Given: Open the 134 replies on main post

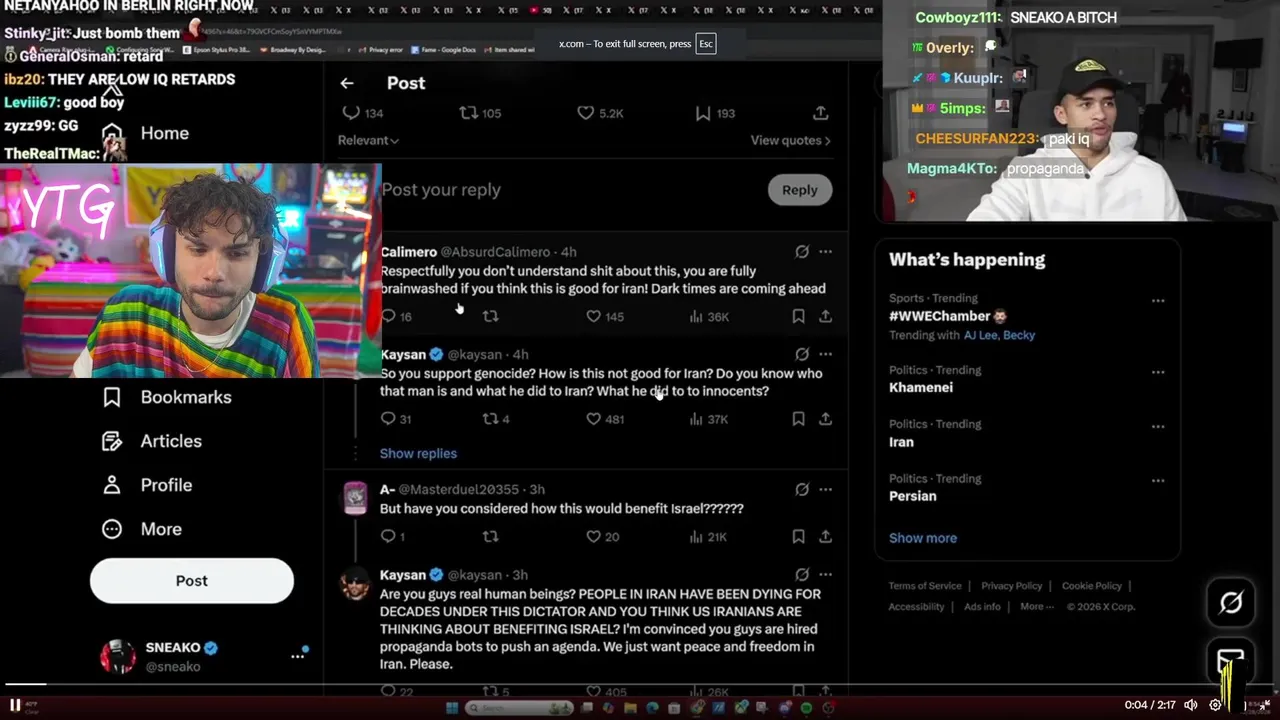Looking at the screenshot, I should pos(362,113).
